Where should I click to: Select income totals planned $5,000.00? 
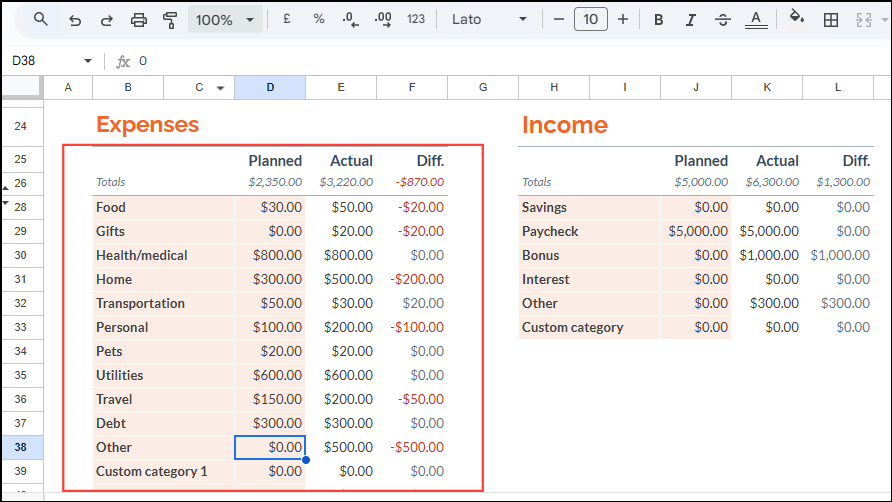(696, 182)
